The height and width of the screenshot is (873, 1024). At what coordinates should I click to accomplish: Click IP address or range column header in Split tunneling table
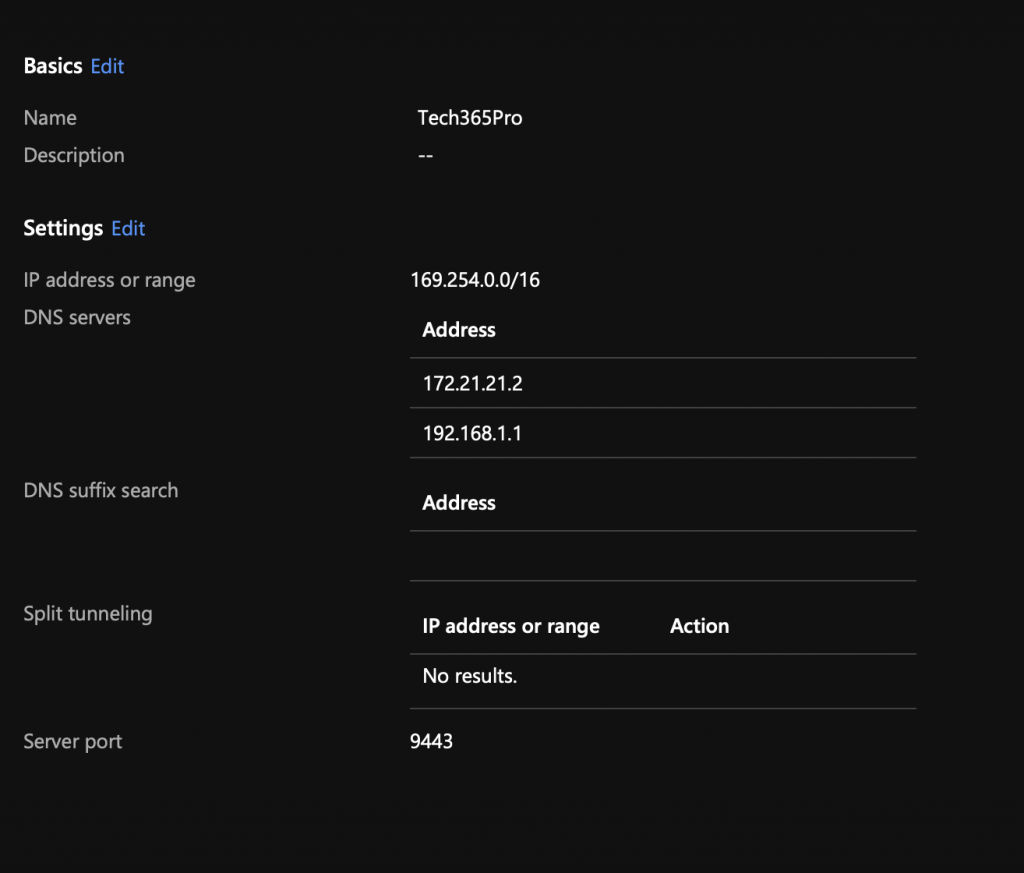tap(511, 626)
